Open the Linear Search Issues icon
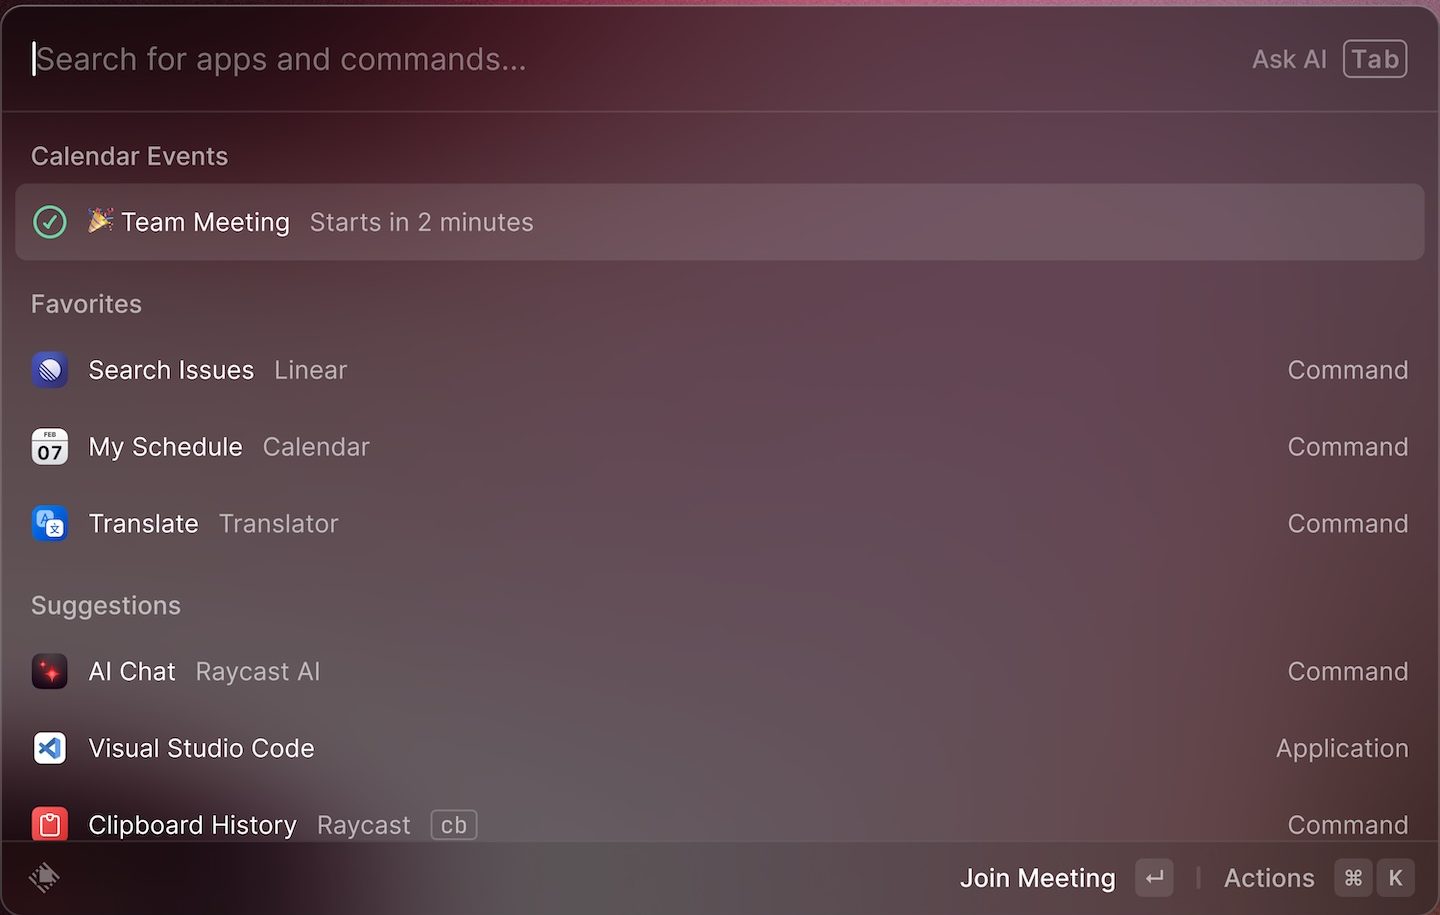The image size is (1440, 915). (x=50, y=370)
